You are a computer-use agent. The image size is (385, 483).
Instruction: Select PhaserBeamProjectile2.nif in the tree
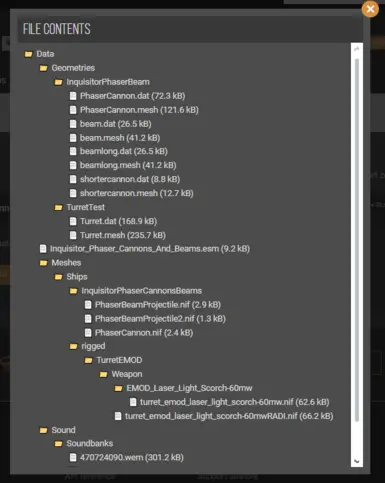click(x=160, y=319)
